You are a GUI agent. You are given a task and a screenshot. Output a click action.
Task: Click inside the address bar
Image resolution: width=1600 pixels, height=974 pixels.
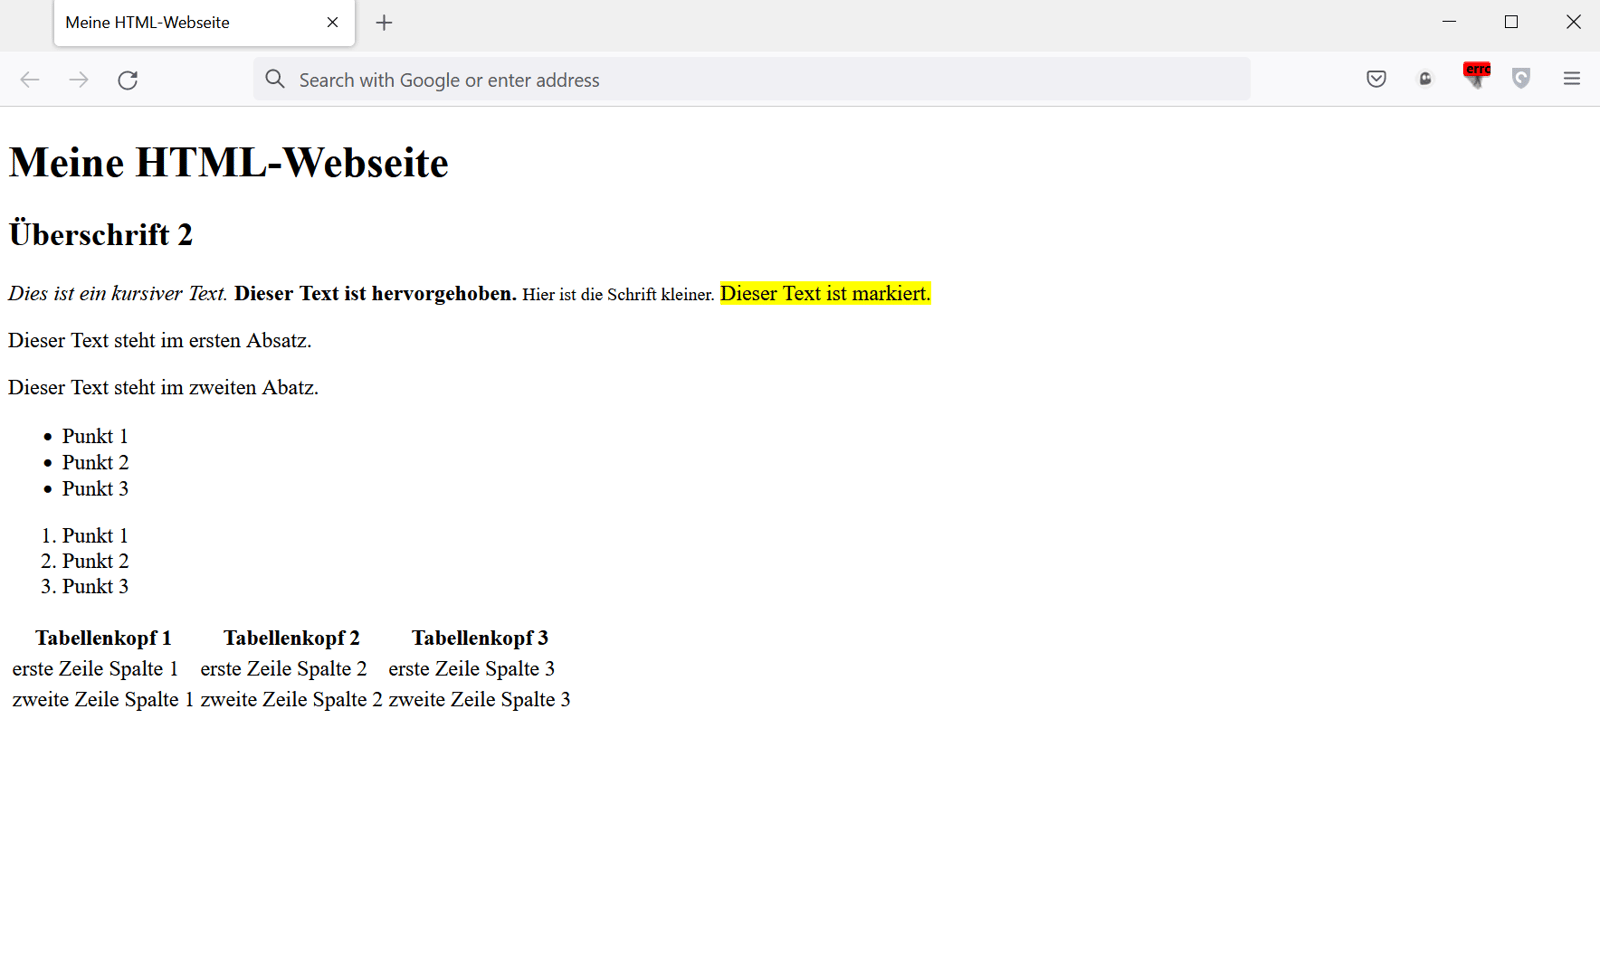[700, 79]
